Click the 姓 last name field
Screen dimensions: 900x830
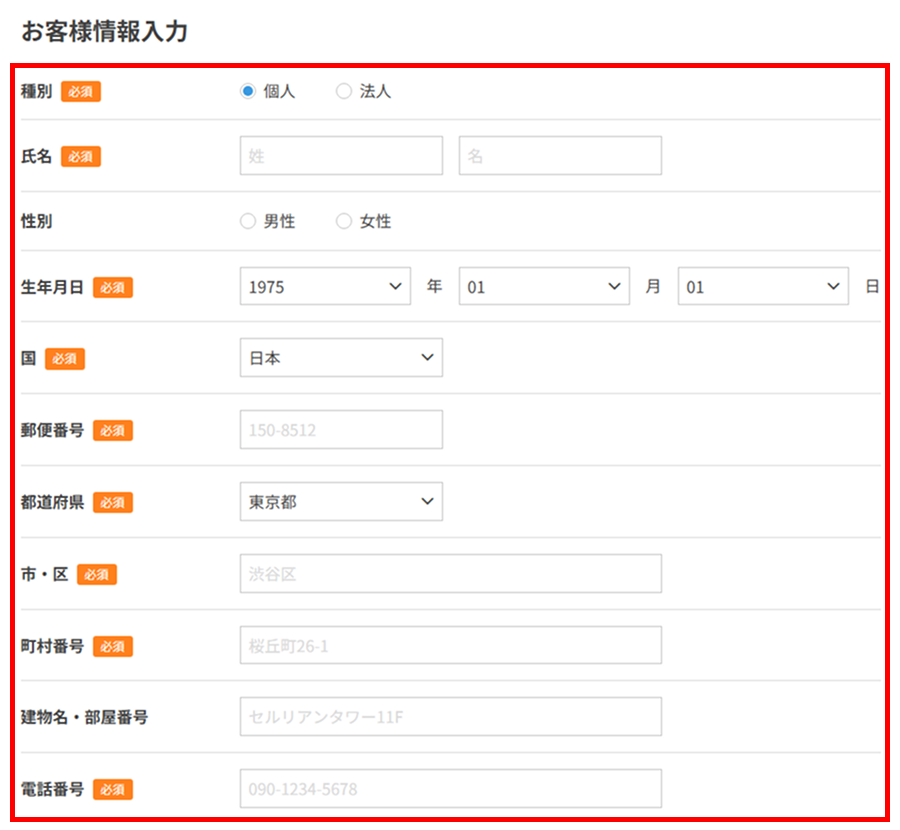(341, 157)
